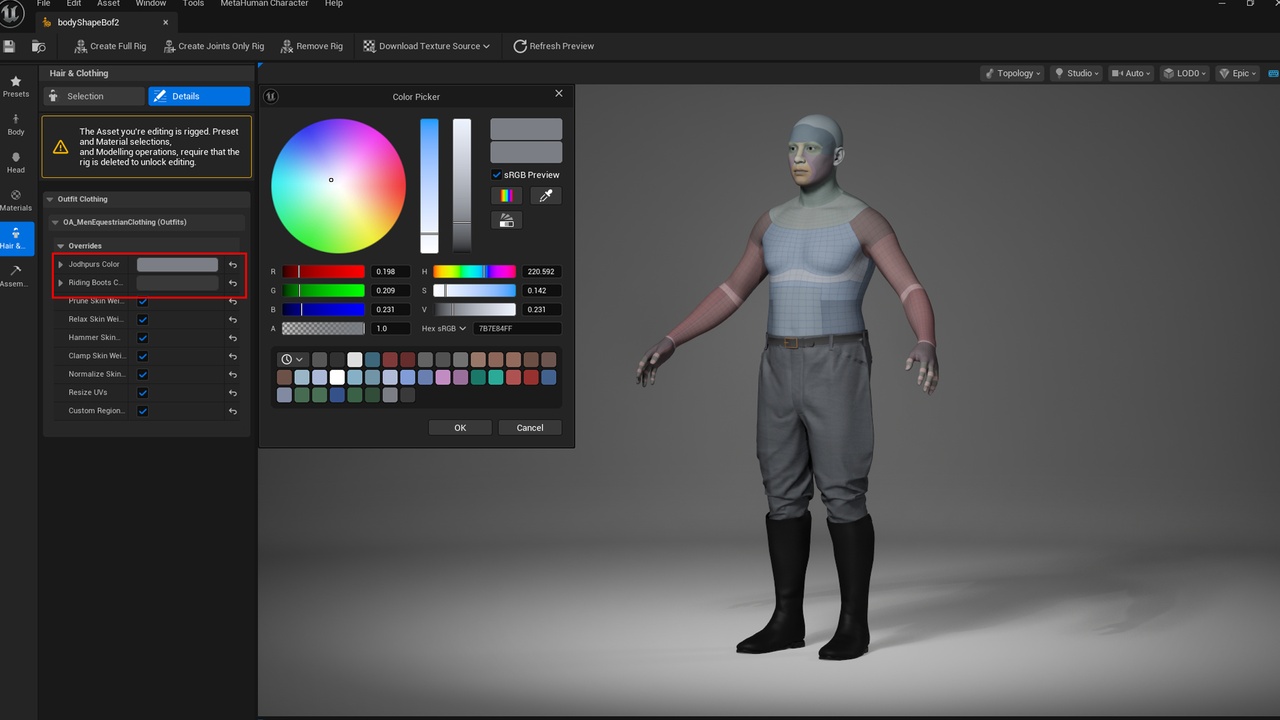1280x720 pixels.
Task: Collapse the Outfit Clothing section
Action: pos(50,199)
